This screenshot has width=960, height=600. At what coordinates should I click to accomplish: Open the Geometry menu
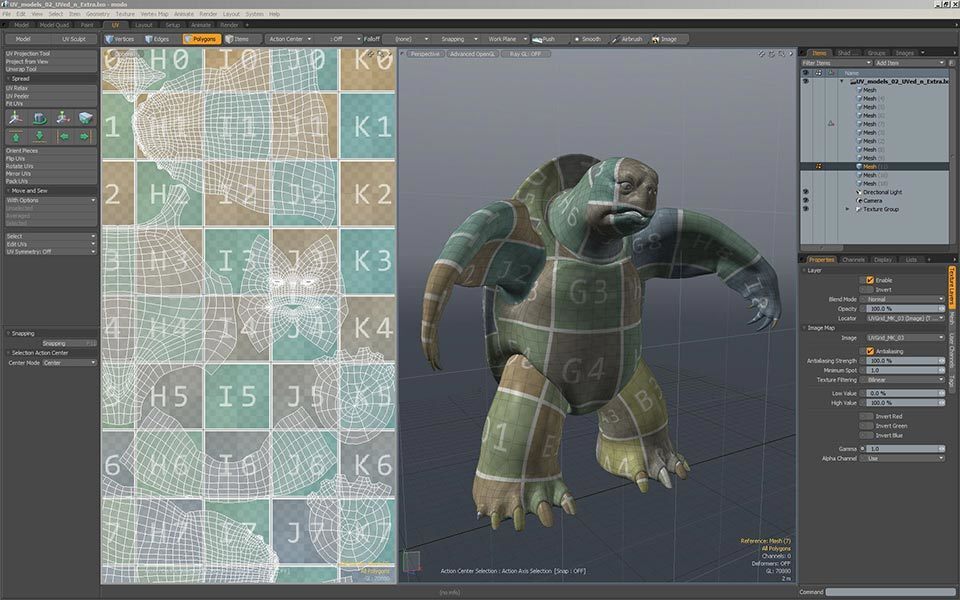pos(97,14)
